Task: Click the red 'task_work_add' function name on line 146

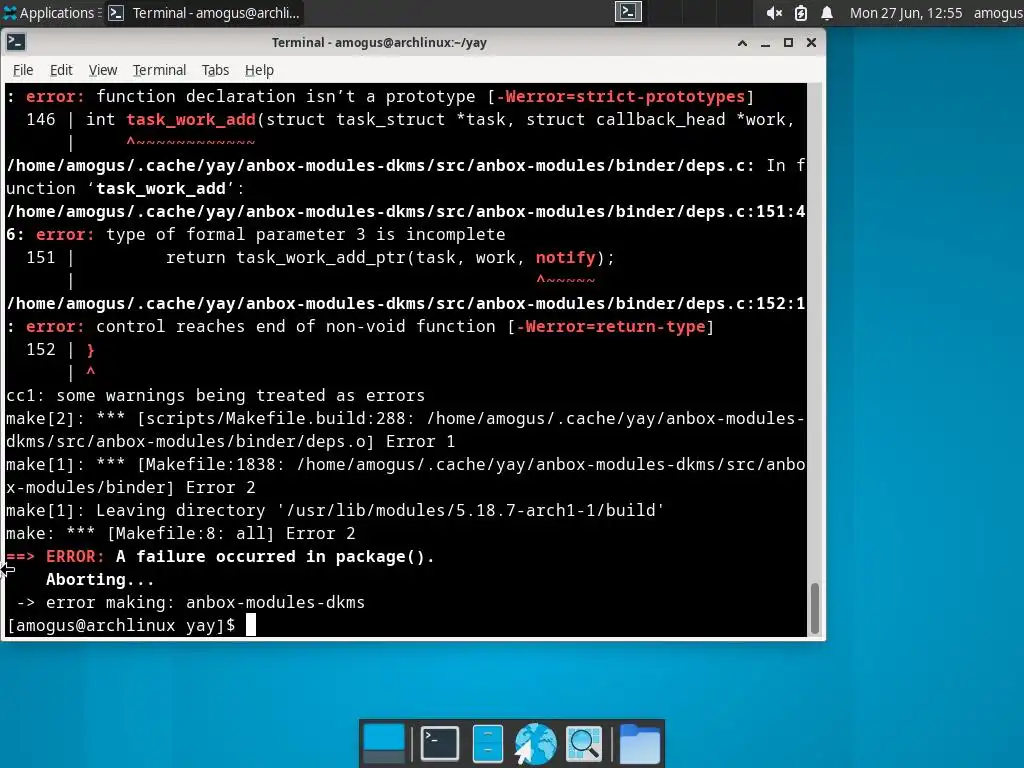Action: (x=191, y=120)
